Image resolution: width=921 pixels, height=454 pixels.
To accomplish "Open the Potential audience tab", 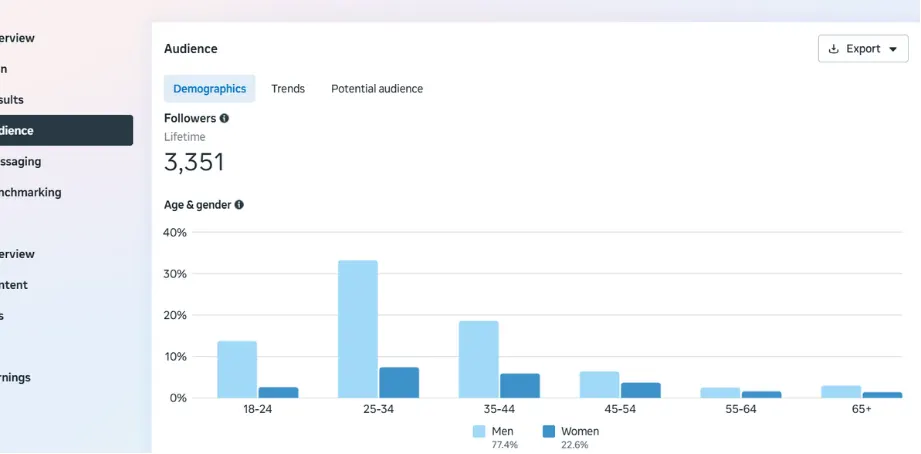I will click(377, 89).
